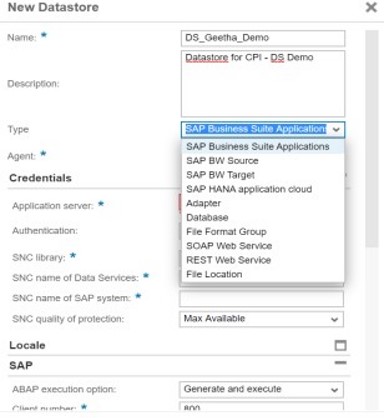Collapse the SAP section icon

pos(340,363)
